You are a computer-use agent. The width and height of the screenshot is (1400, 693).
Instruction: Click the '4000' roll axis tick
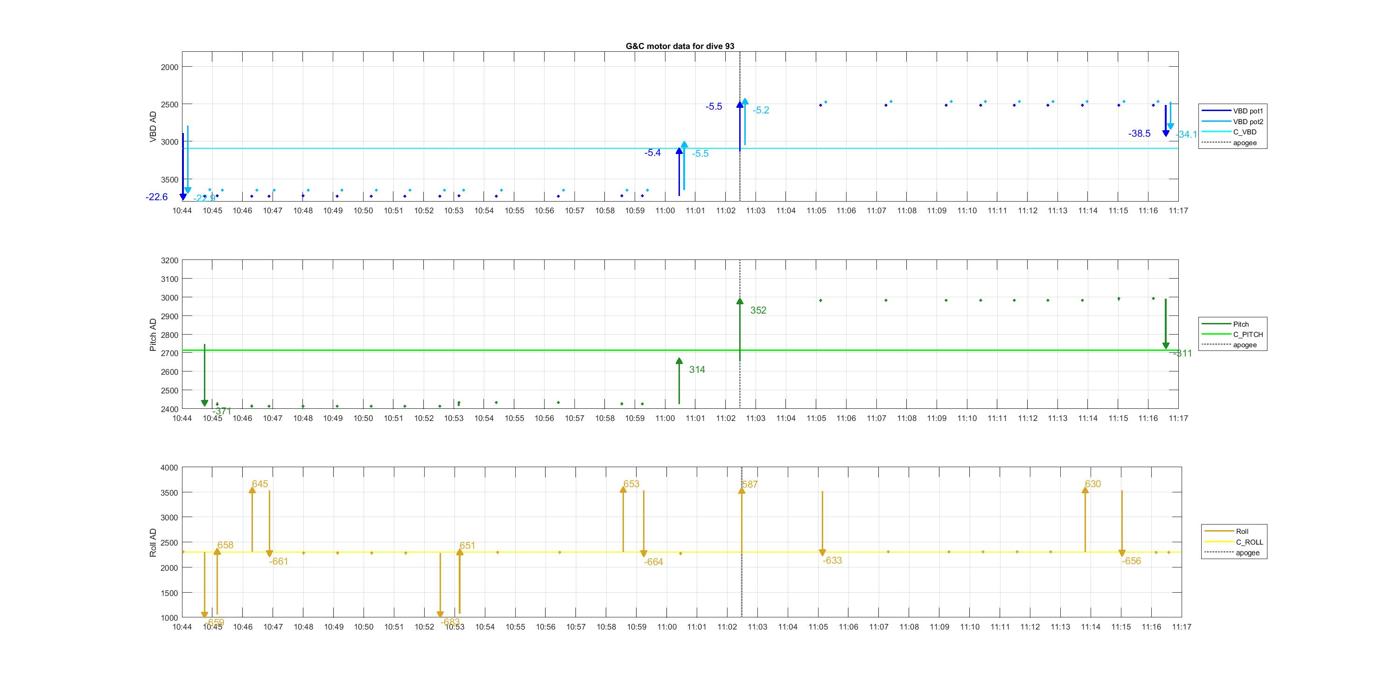(x=169, y=467)
